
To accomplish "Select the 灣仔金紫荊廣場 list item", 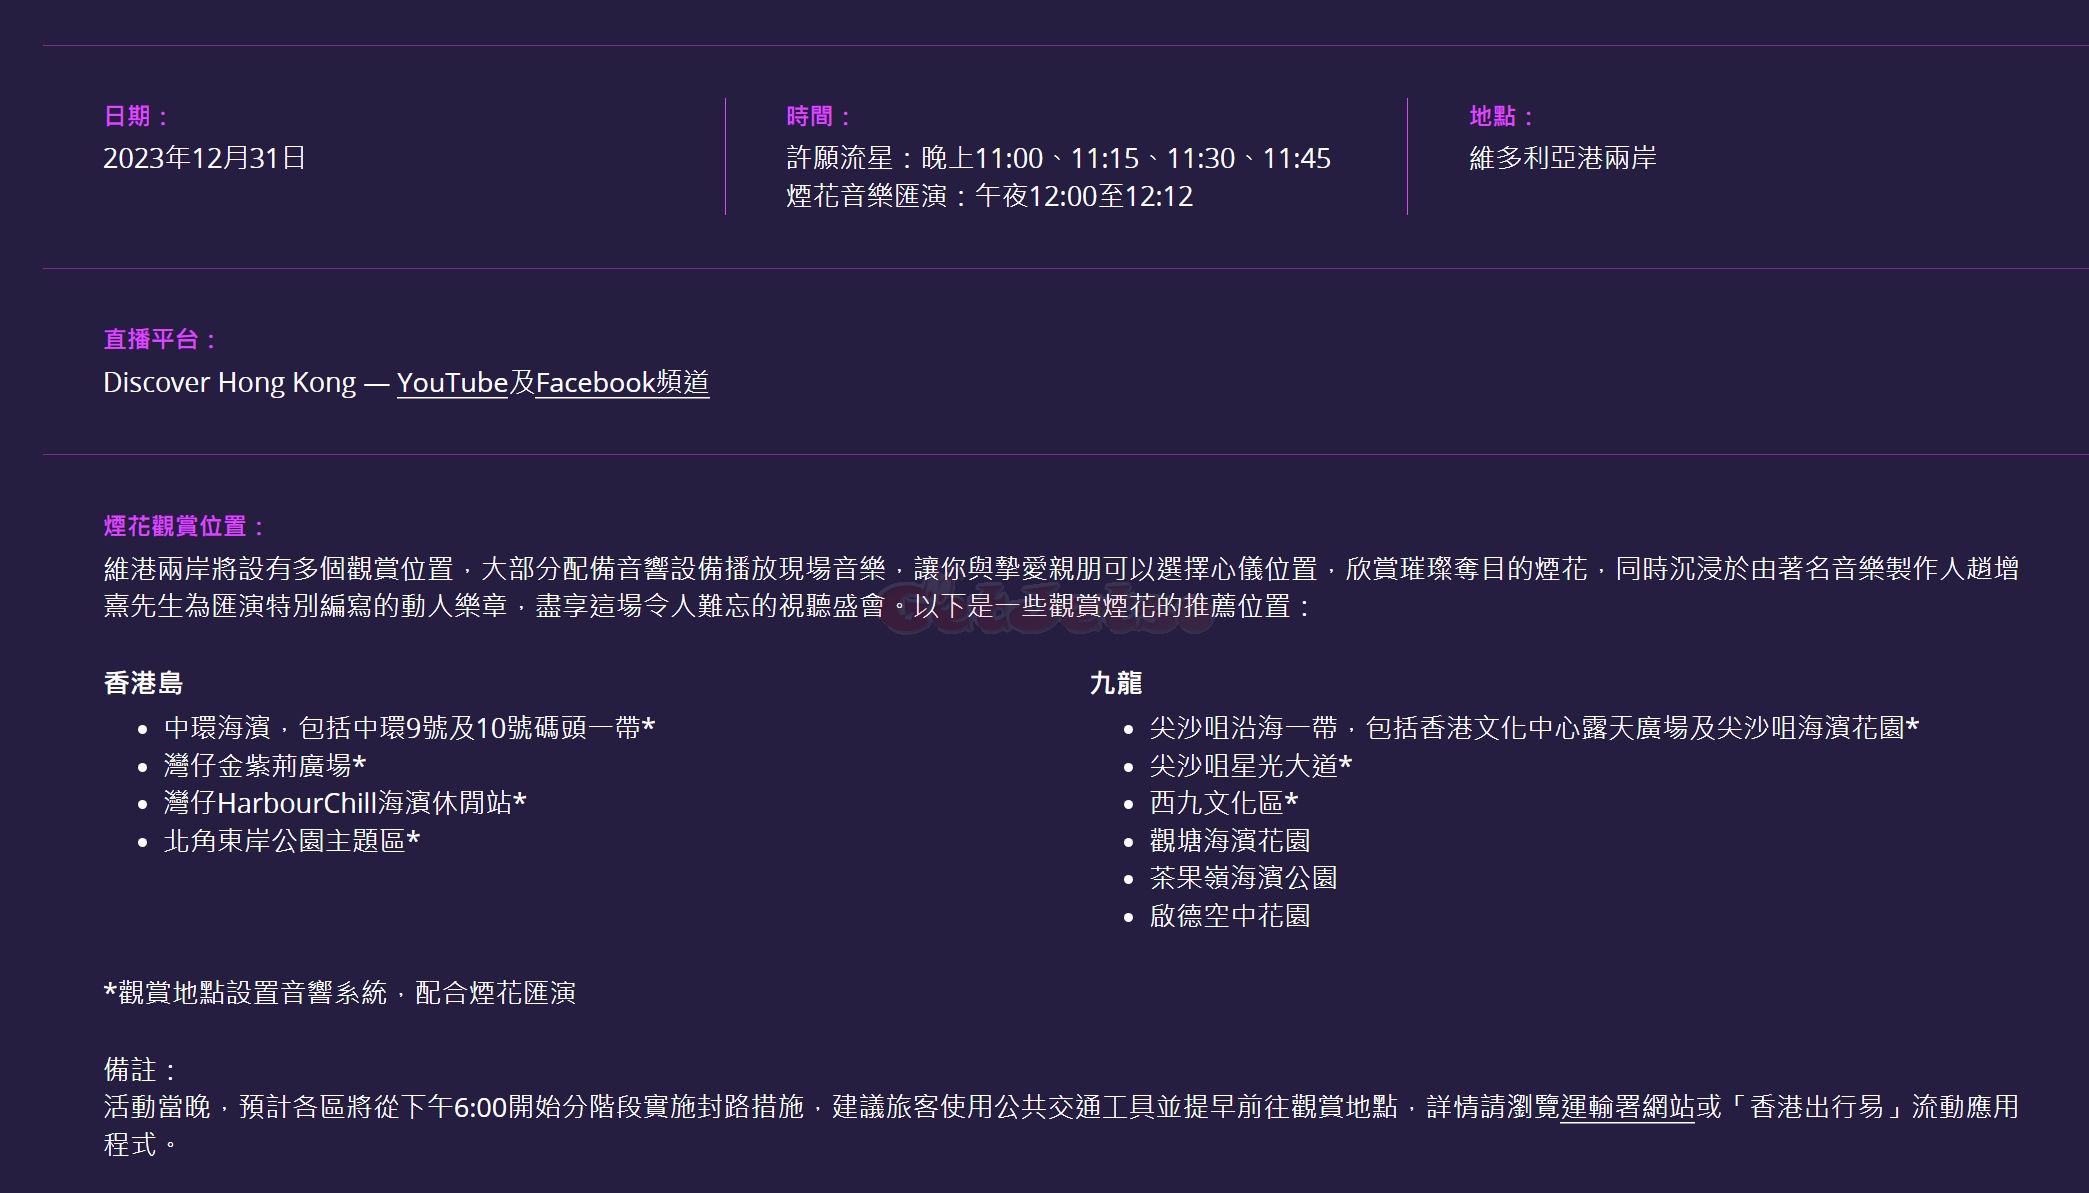I will (x=265, y=766).
